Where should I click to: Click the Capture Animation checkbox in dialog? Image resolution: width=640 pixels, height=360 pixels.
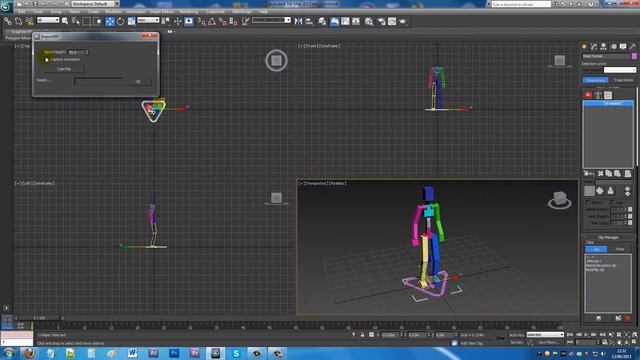pos(46,60)
